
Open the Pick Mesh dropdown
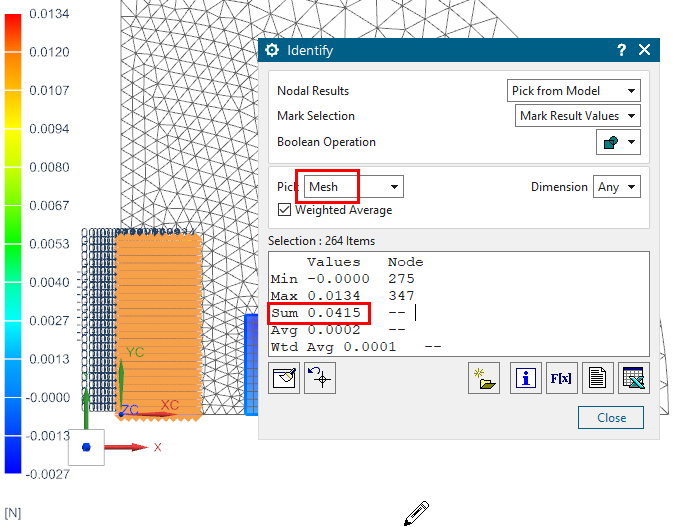(353, 187)
